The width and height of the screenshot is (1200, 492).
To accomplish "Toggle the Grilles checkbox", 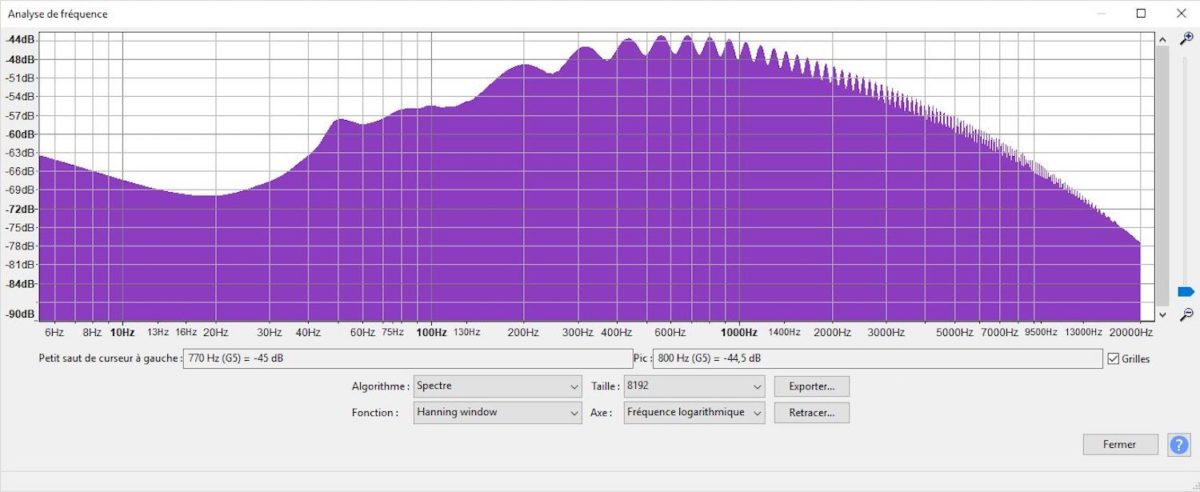I will 1113,358.
